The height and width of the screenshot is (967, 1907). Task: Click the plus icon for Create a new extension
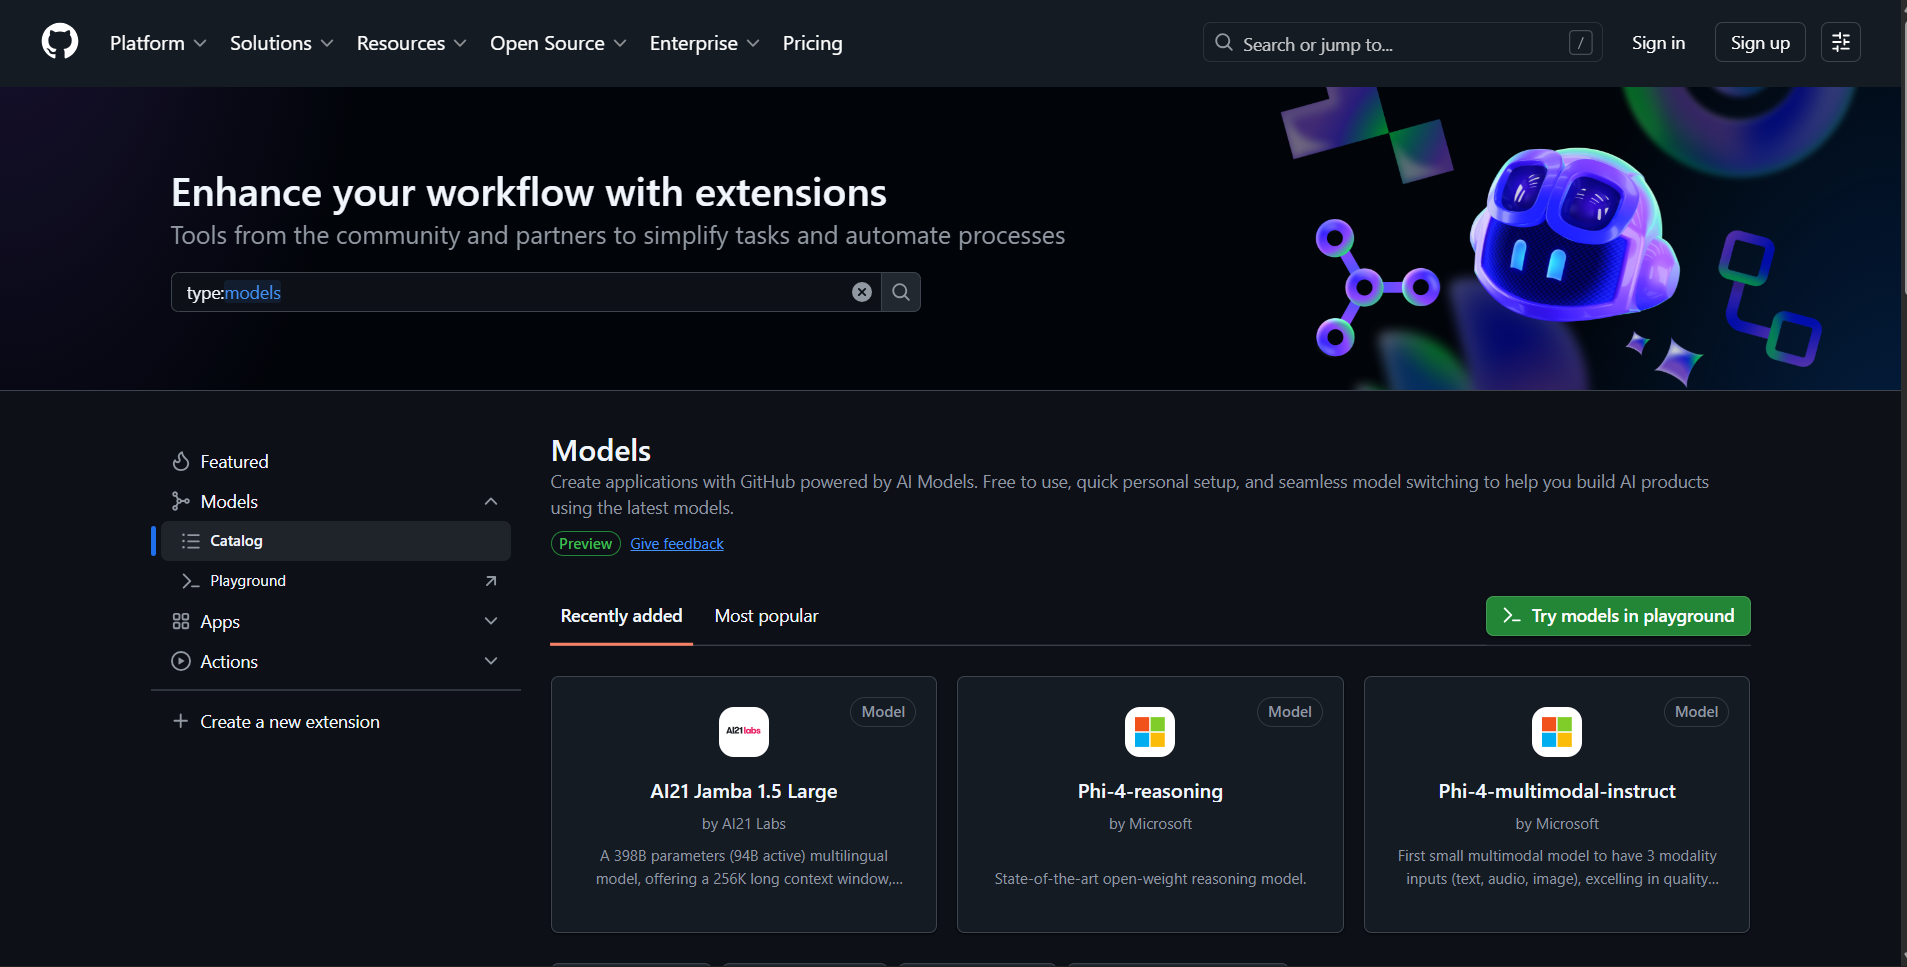tap(181, 720)
